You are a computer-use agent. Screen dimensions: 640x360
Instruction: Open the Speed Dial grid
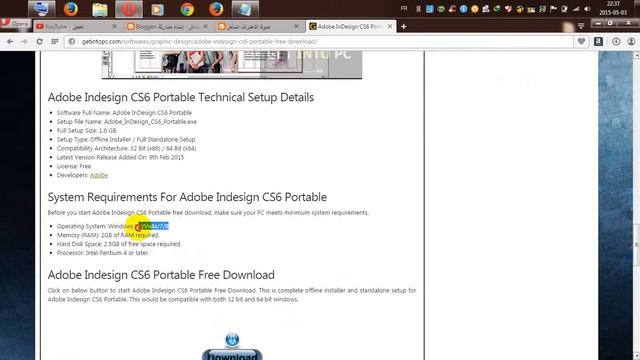[x=55, y=42]
